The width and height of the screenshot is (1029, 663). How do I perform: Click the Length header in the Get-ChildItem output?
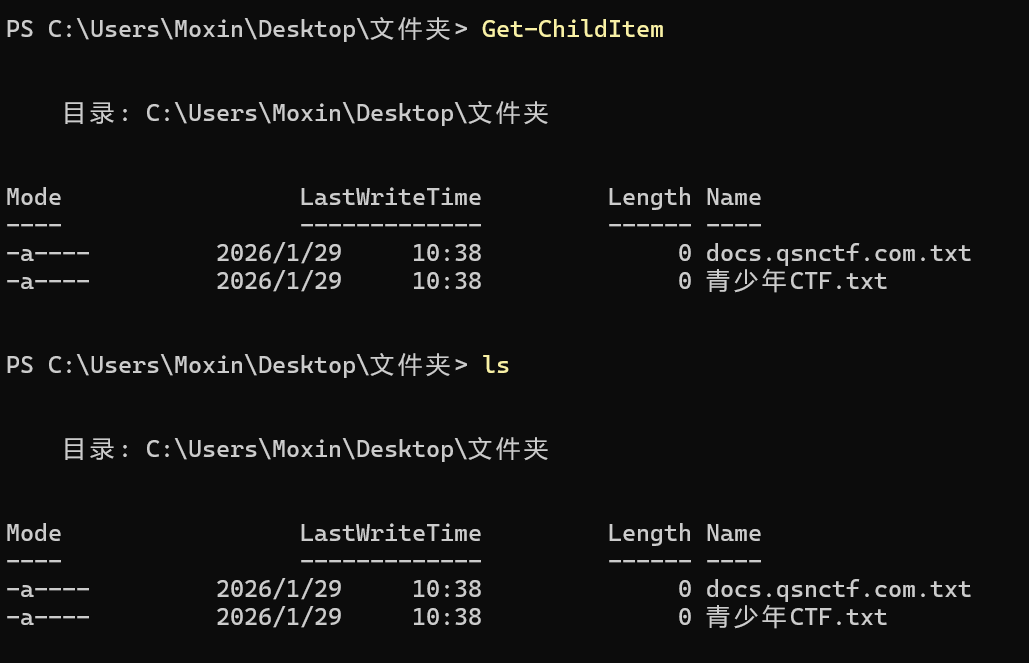click(x=649, y=198)
